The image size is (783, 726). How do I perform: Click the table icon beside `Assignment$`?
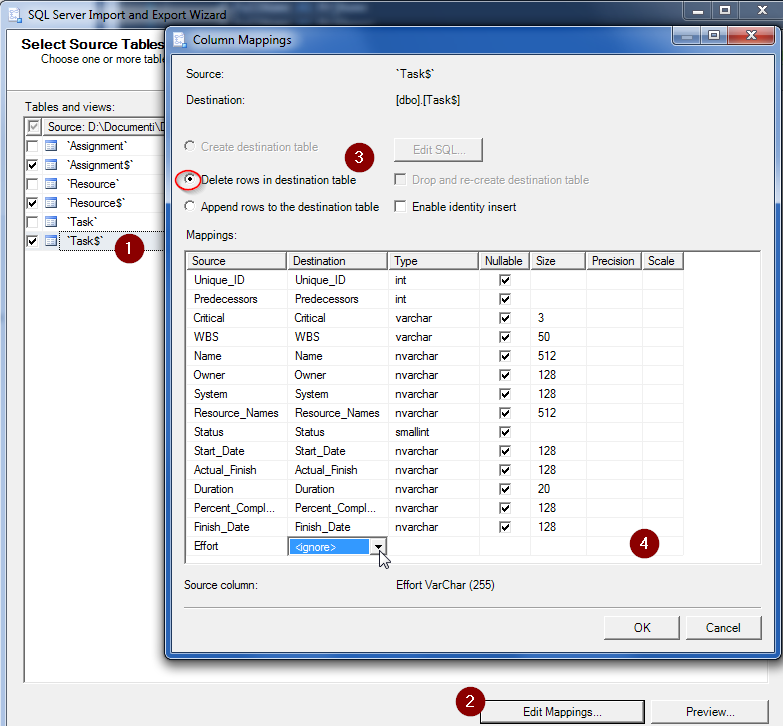tap(51, 165)
